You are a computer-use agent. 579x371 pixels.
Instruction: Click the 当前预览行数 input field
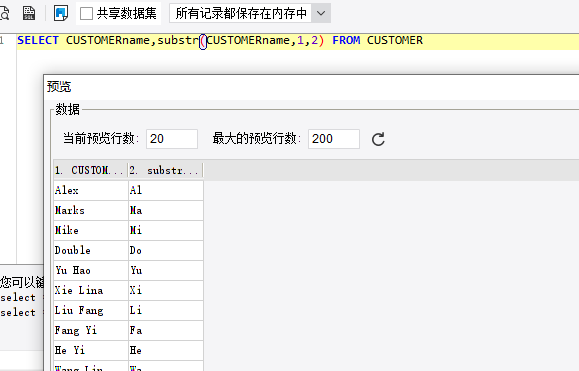click(172, 139)
